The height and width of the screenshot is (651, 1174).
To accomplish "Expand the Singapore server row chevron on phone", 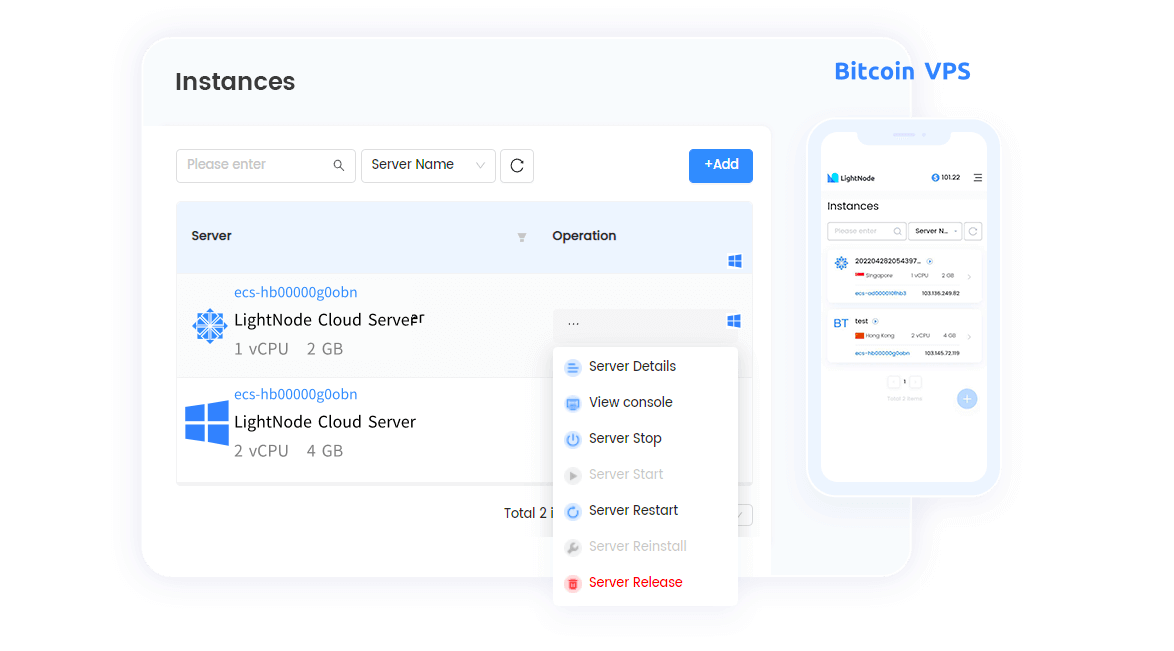I will click(969, 277).
